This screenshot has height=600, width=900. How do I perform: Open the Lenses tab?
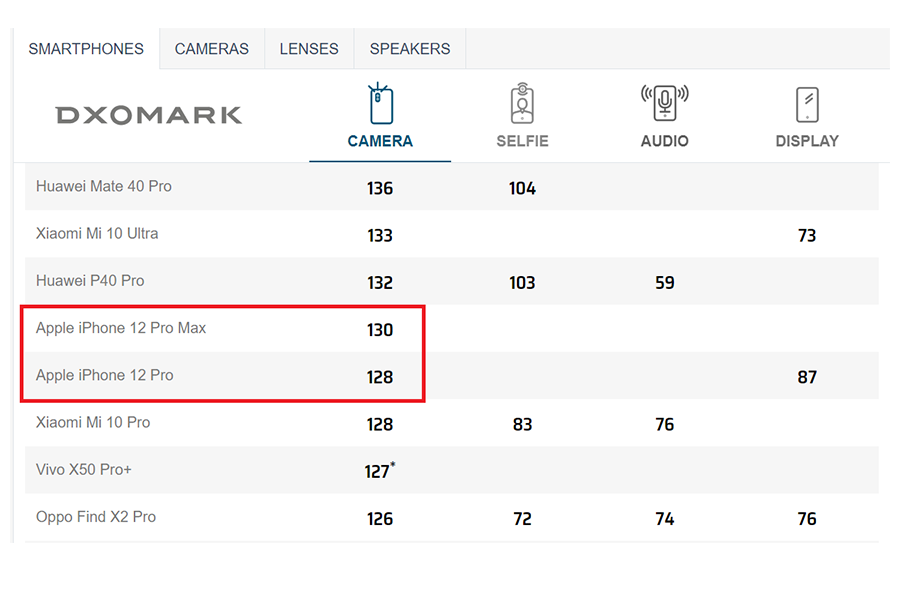(309, 48)
